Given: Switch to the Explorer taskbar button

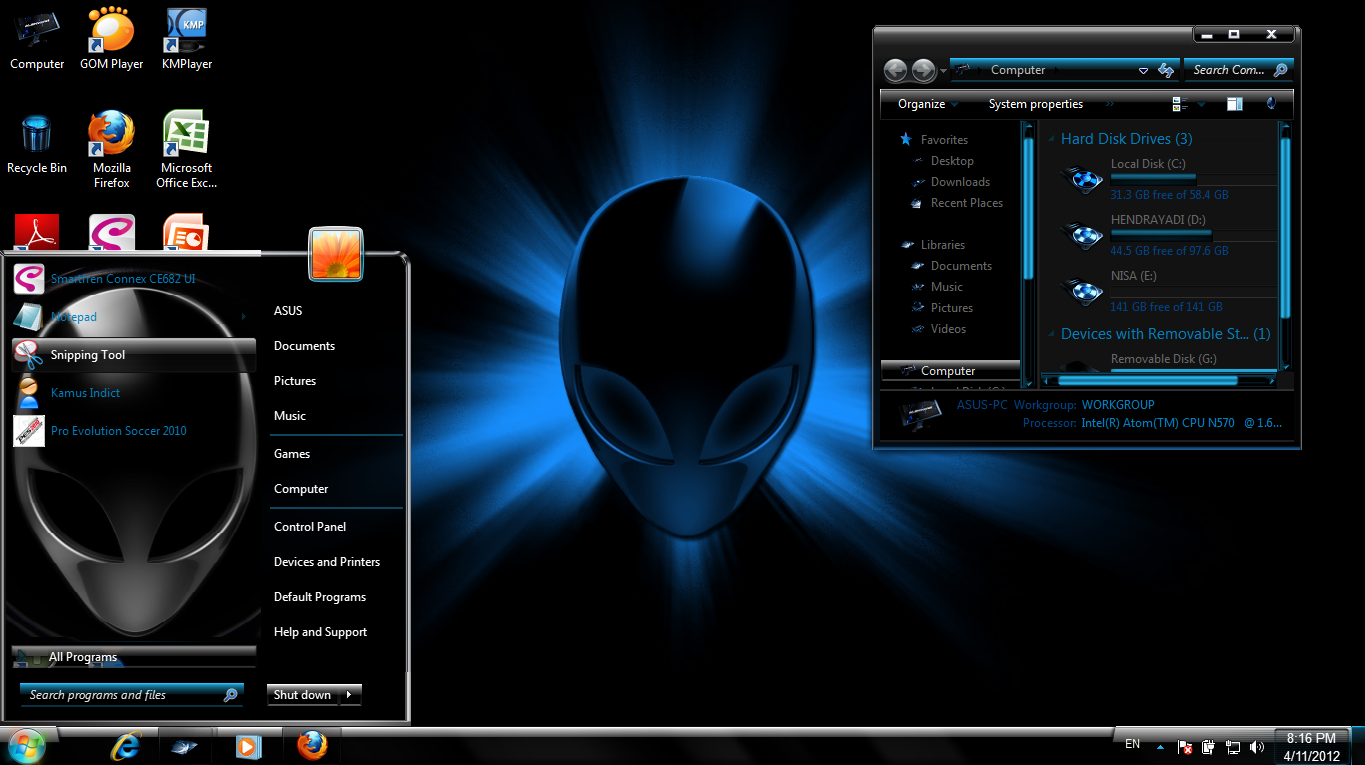Looking at the screenshot, I should click(x=185, y=746).
